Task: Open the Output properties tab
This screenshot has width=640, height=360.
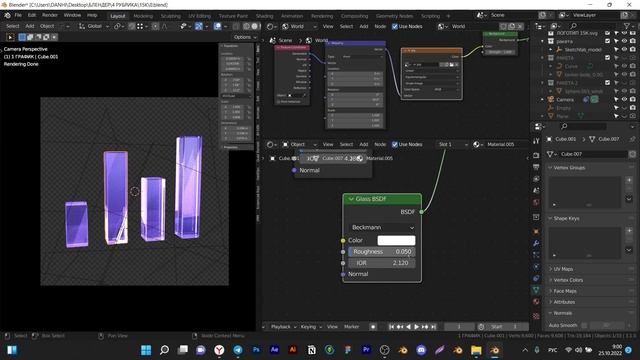Action: [536, 167]
